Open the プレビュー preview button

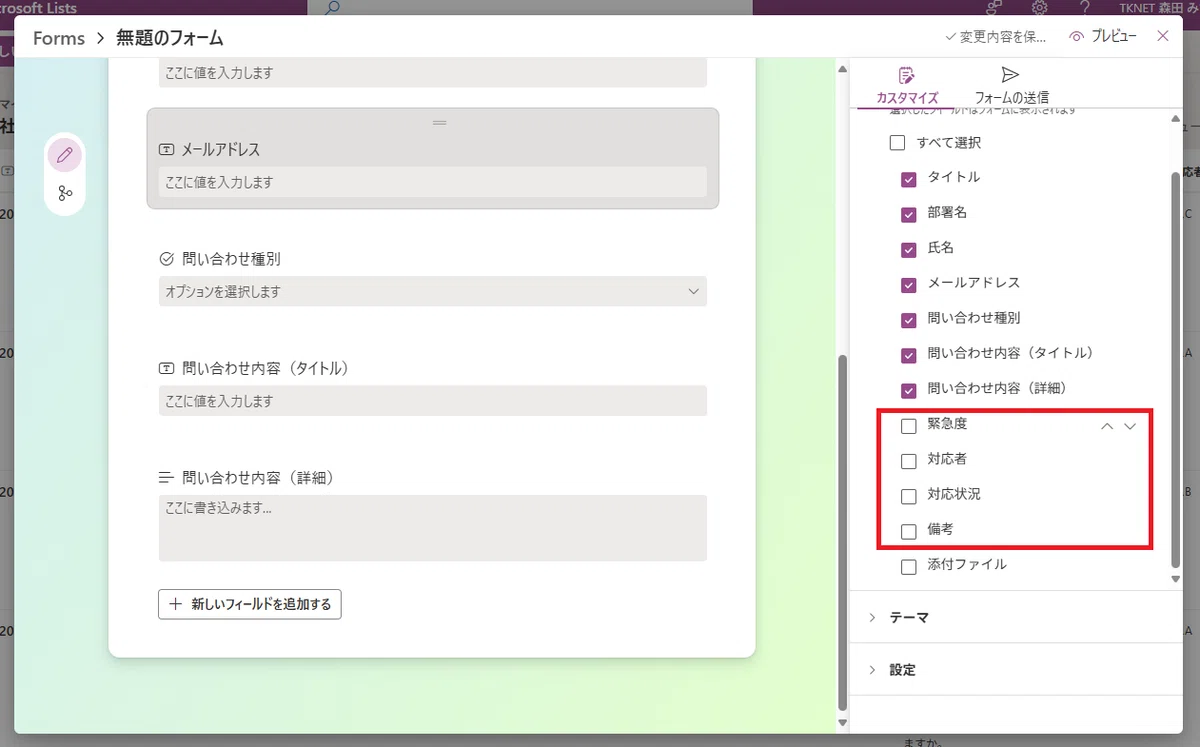coord(1102,36)
